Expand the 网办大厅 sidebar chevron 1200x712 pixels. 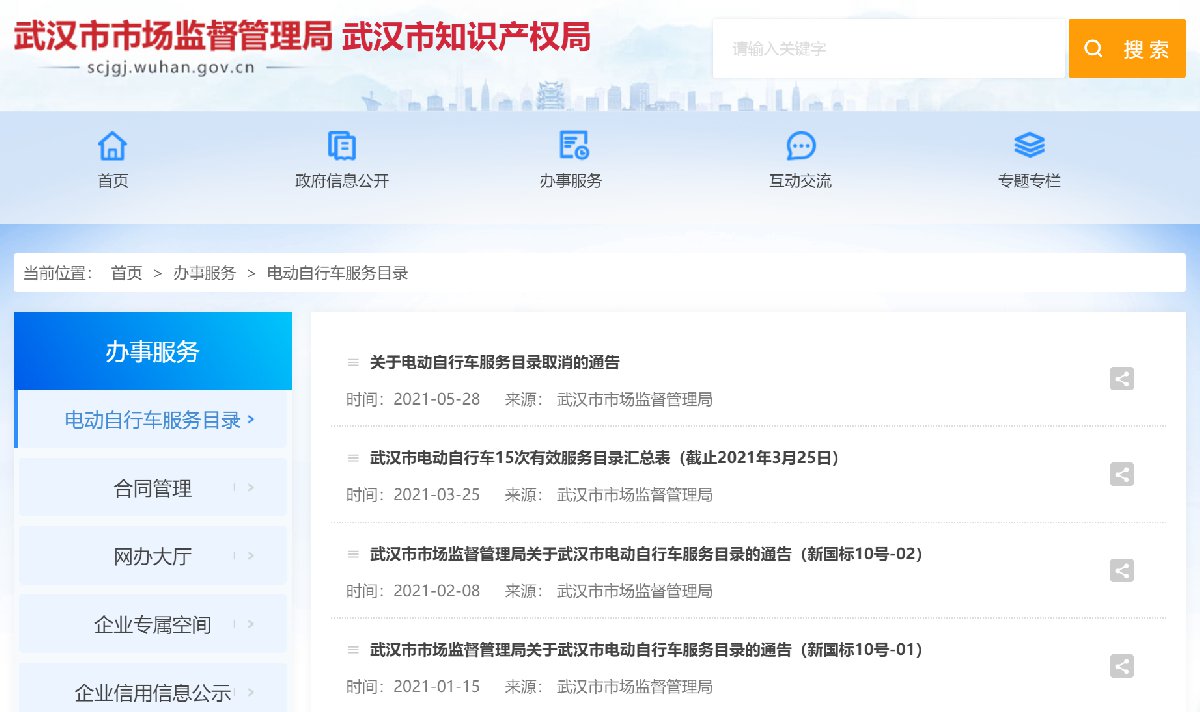250,556
